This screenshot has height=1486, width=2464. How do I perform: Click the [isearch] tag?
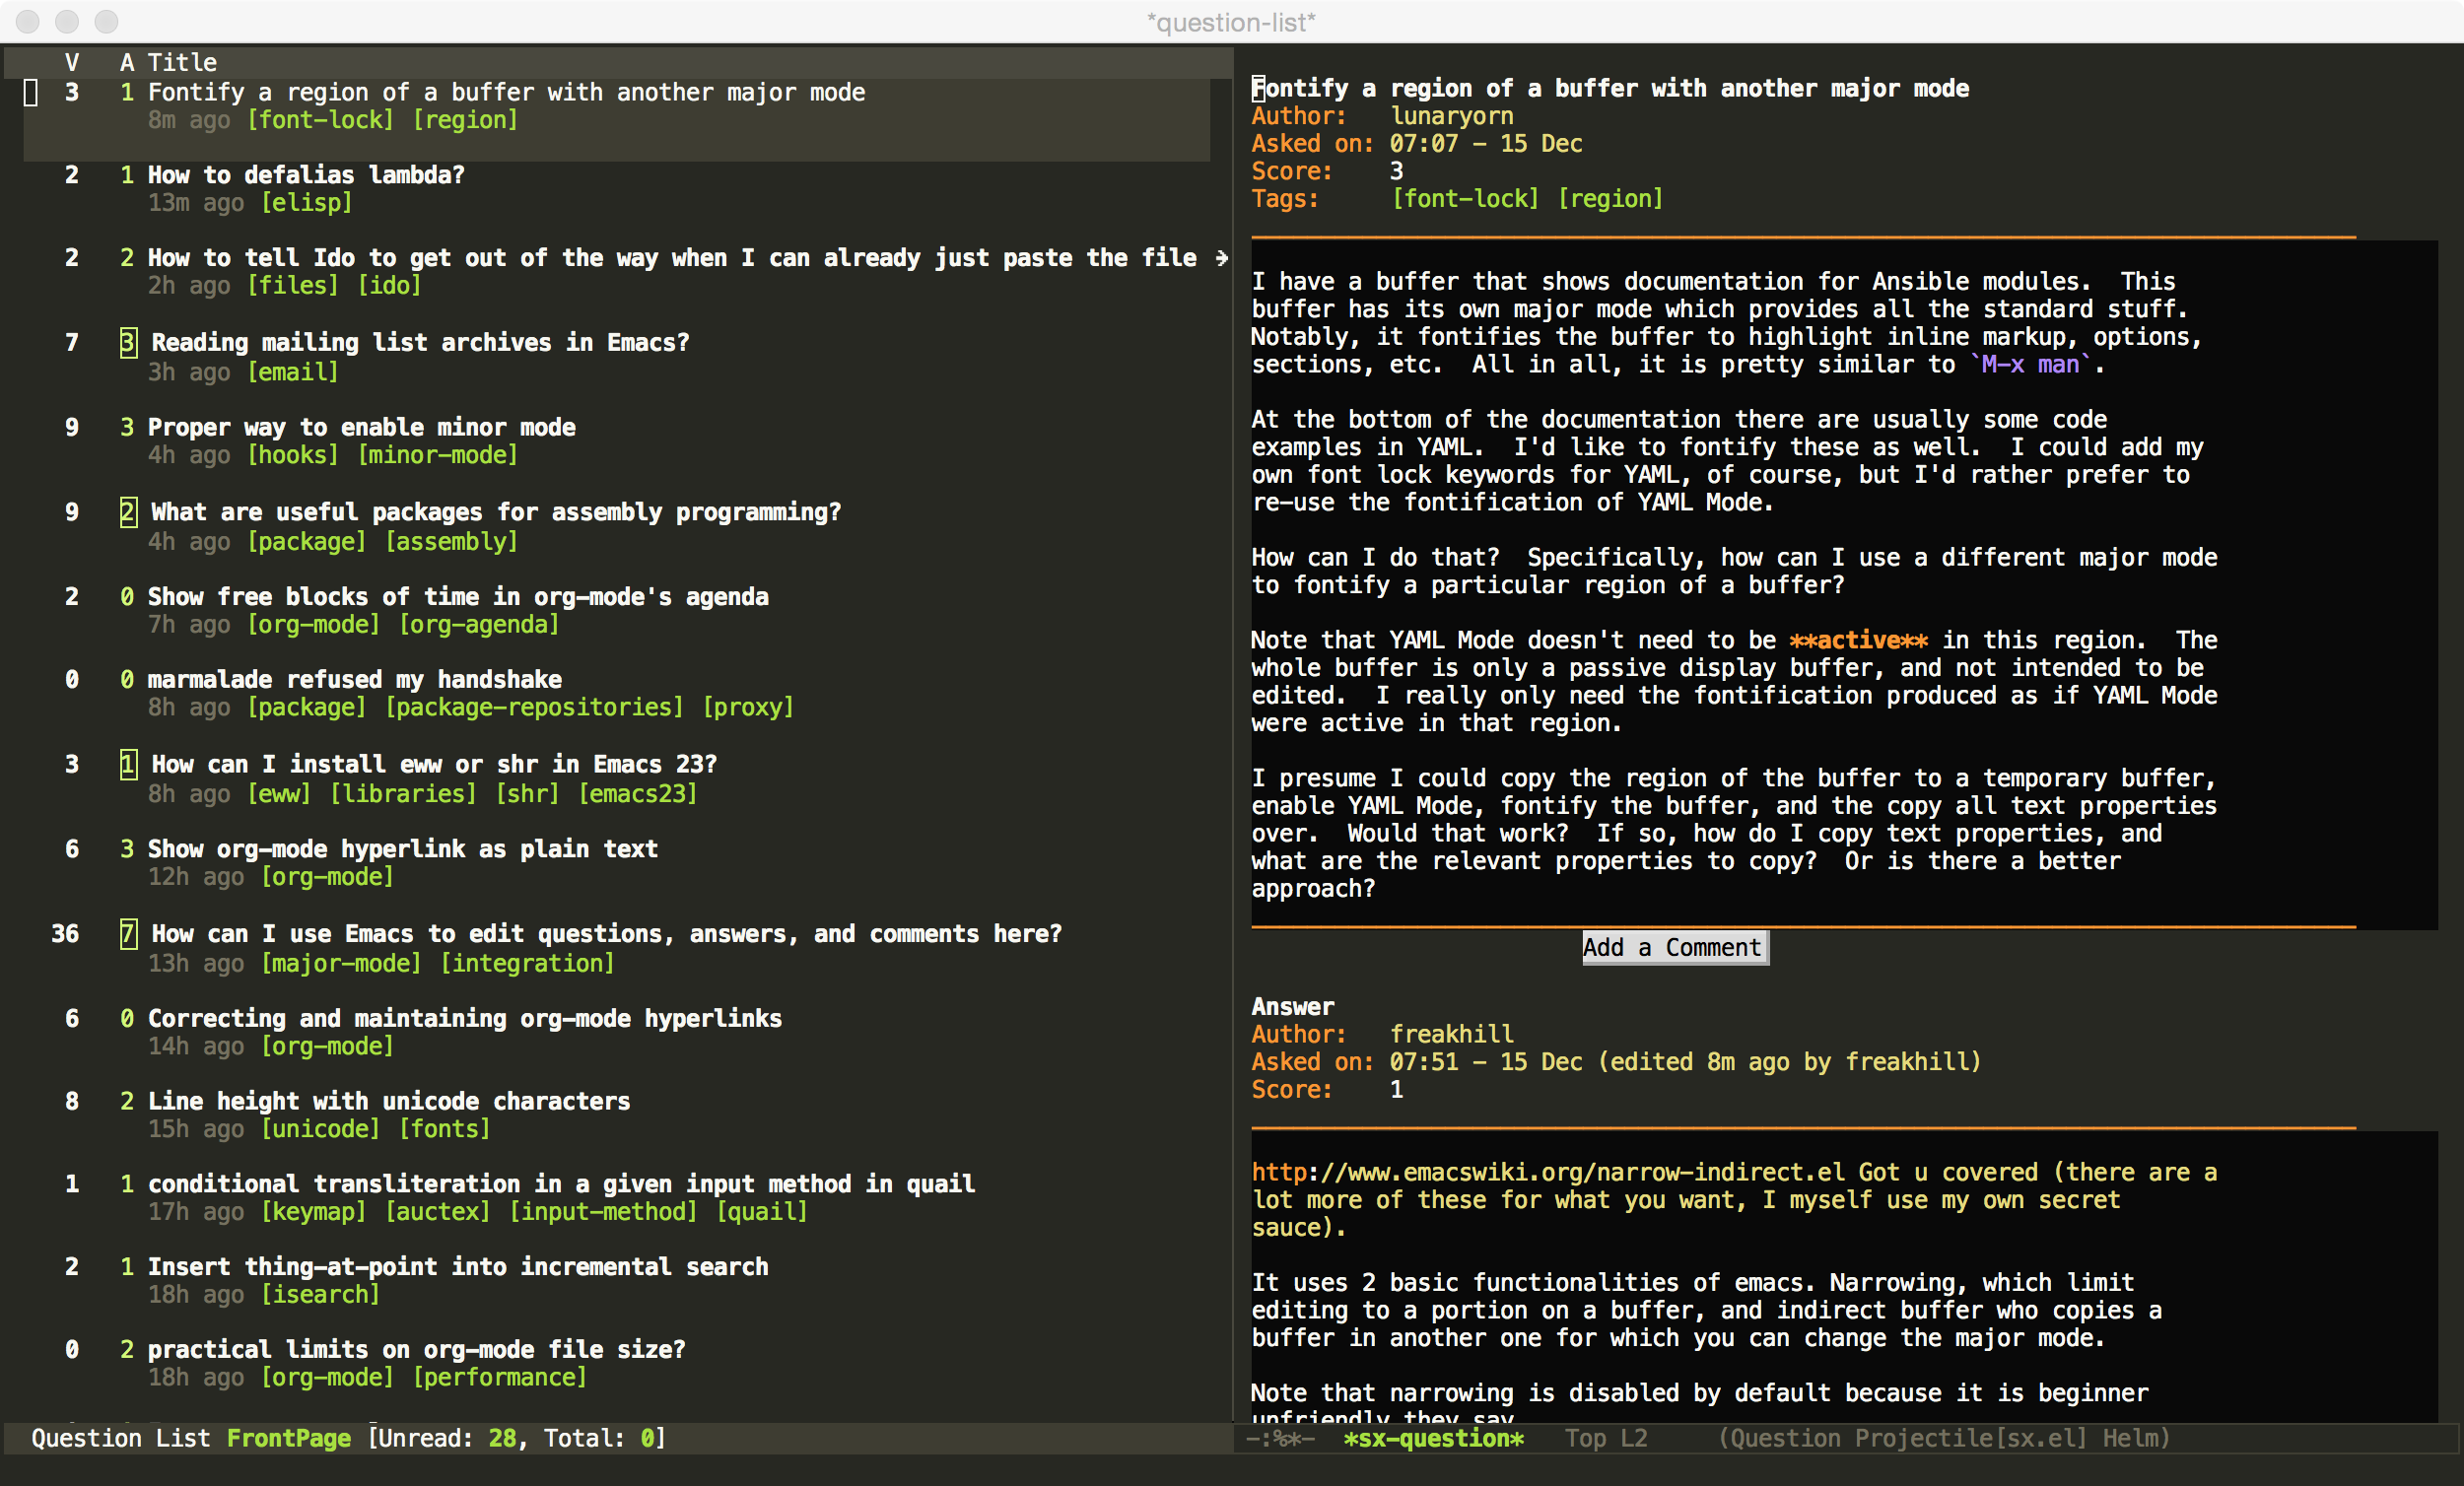pyautogui.click(x=320, y=1295)
